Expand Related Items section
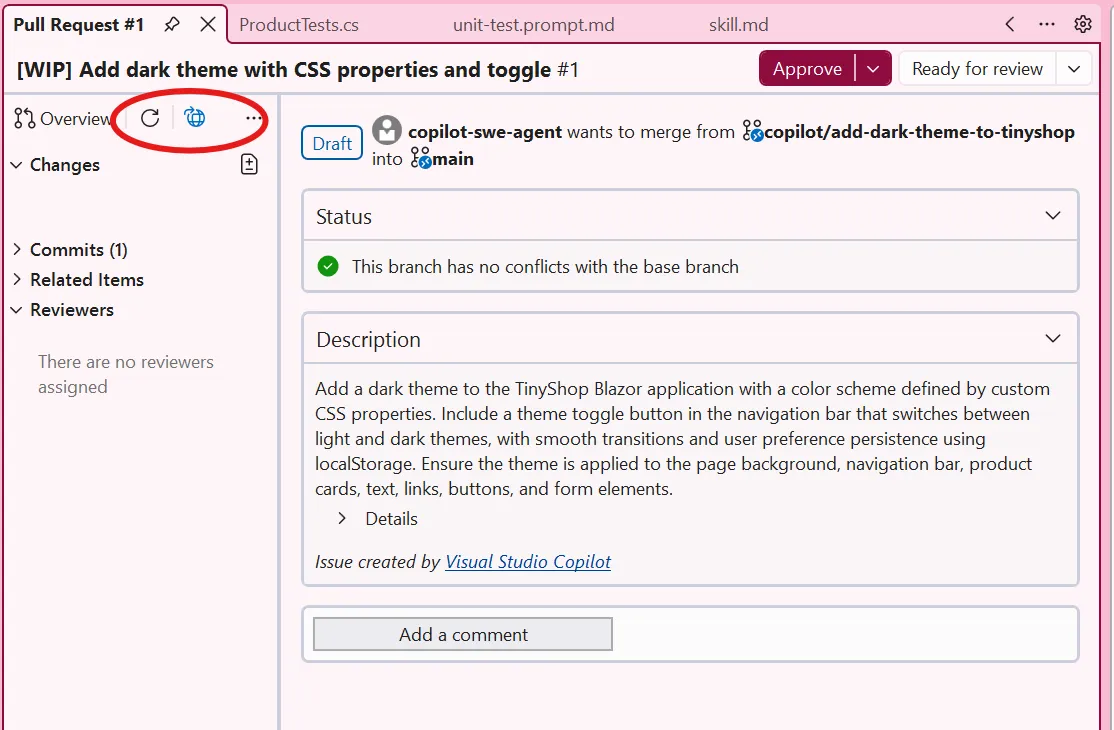Screen dimensions: 1114x730 click(17, 279)
